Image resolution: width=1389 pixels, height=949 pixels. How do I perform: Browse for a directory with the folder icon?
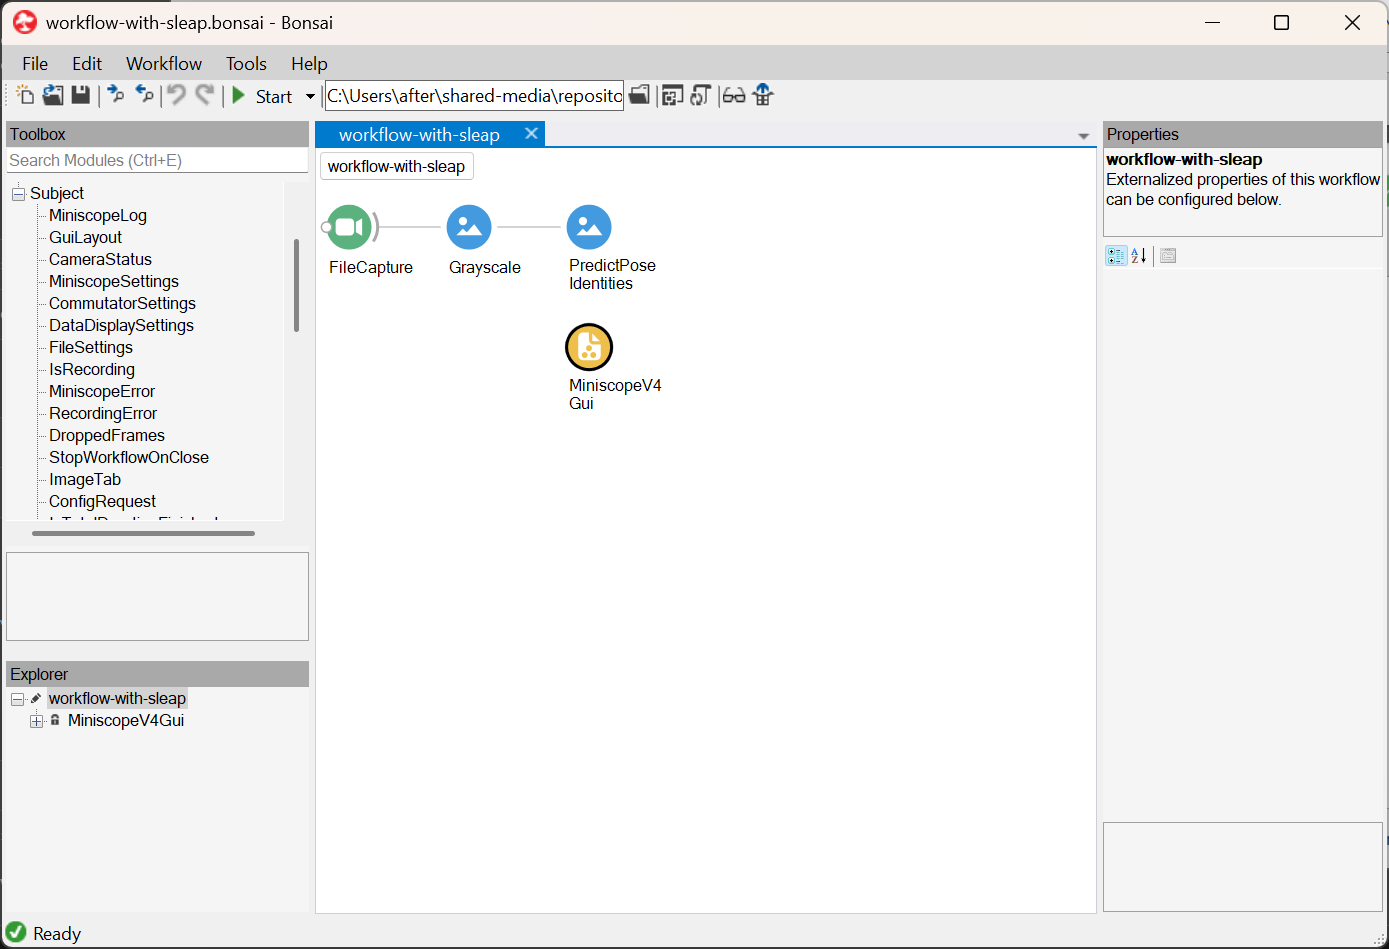click(x=639, y=95)
